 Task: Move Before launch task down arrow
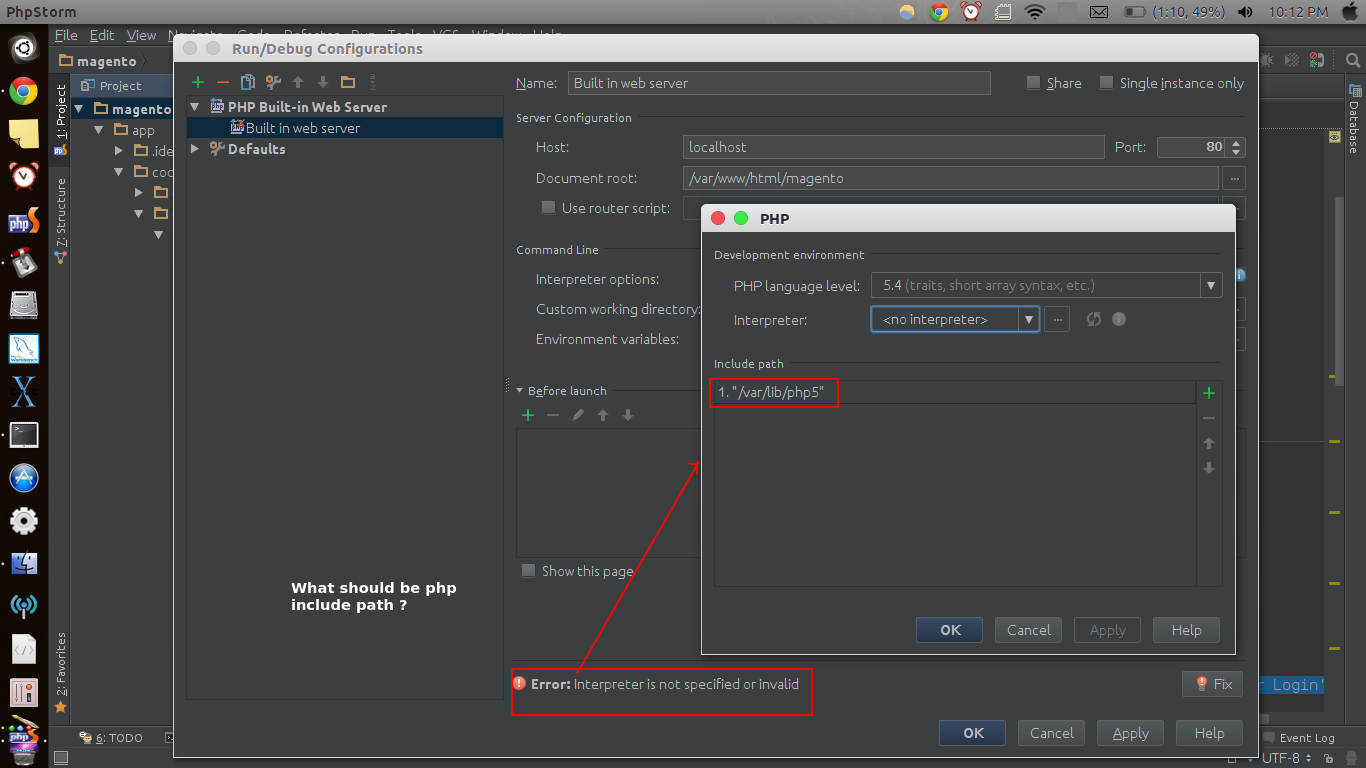628,415
